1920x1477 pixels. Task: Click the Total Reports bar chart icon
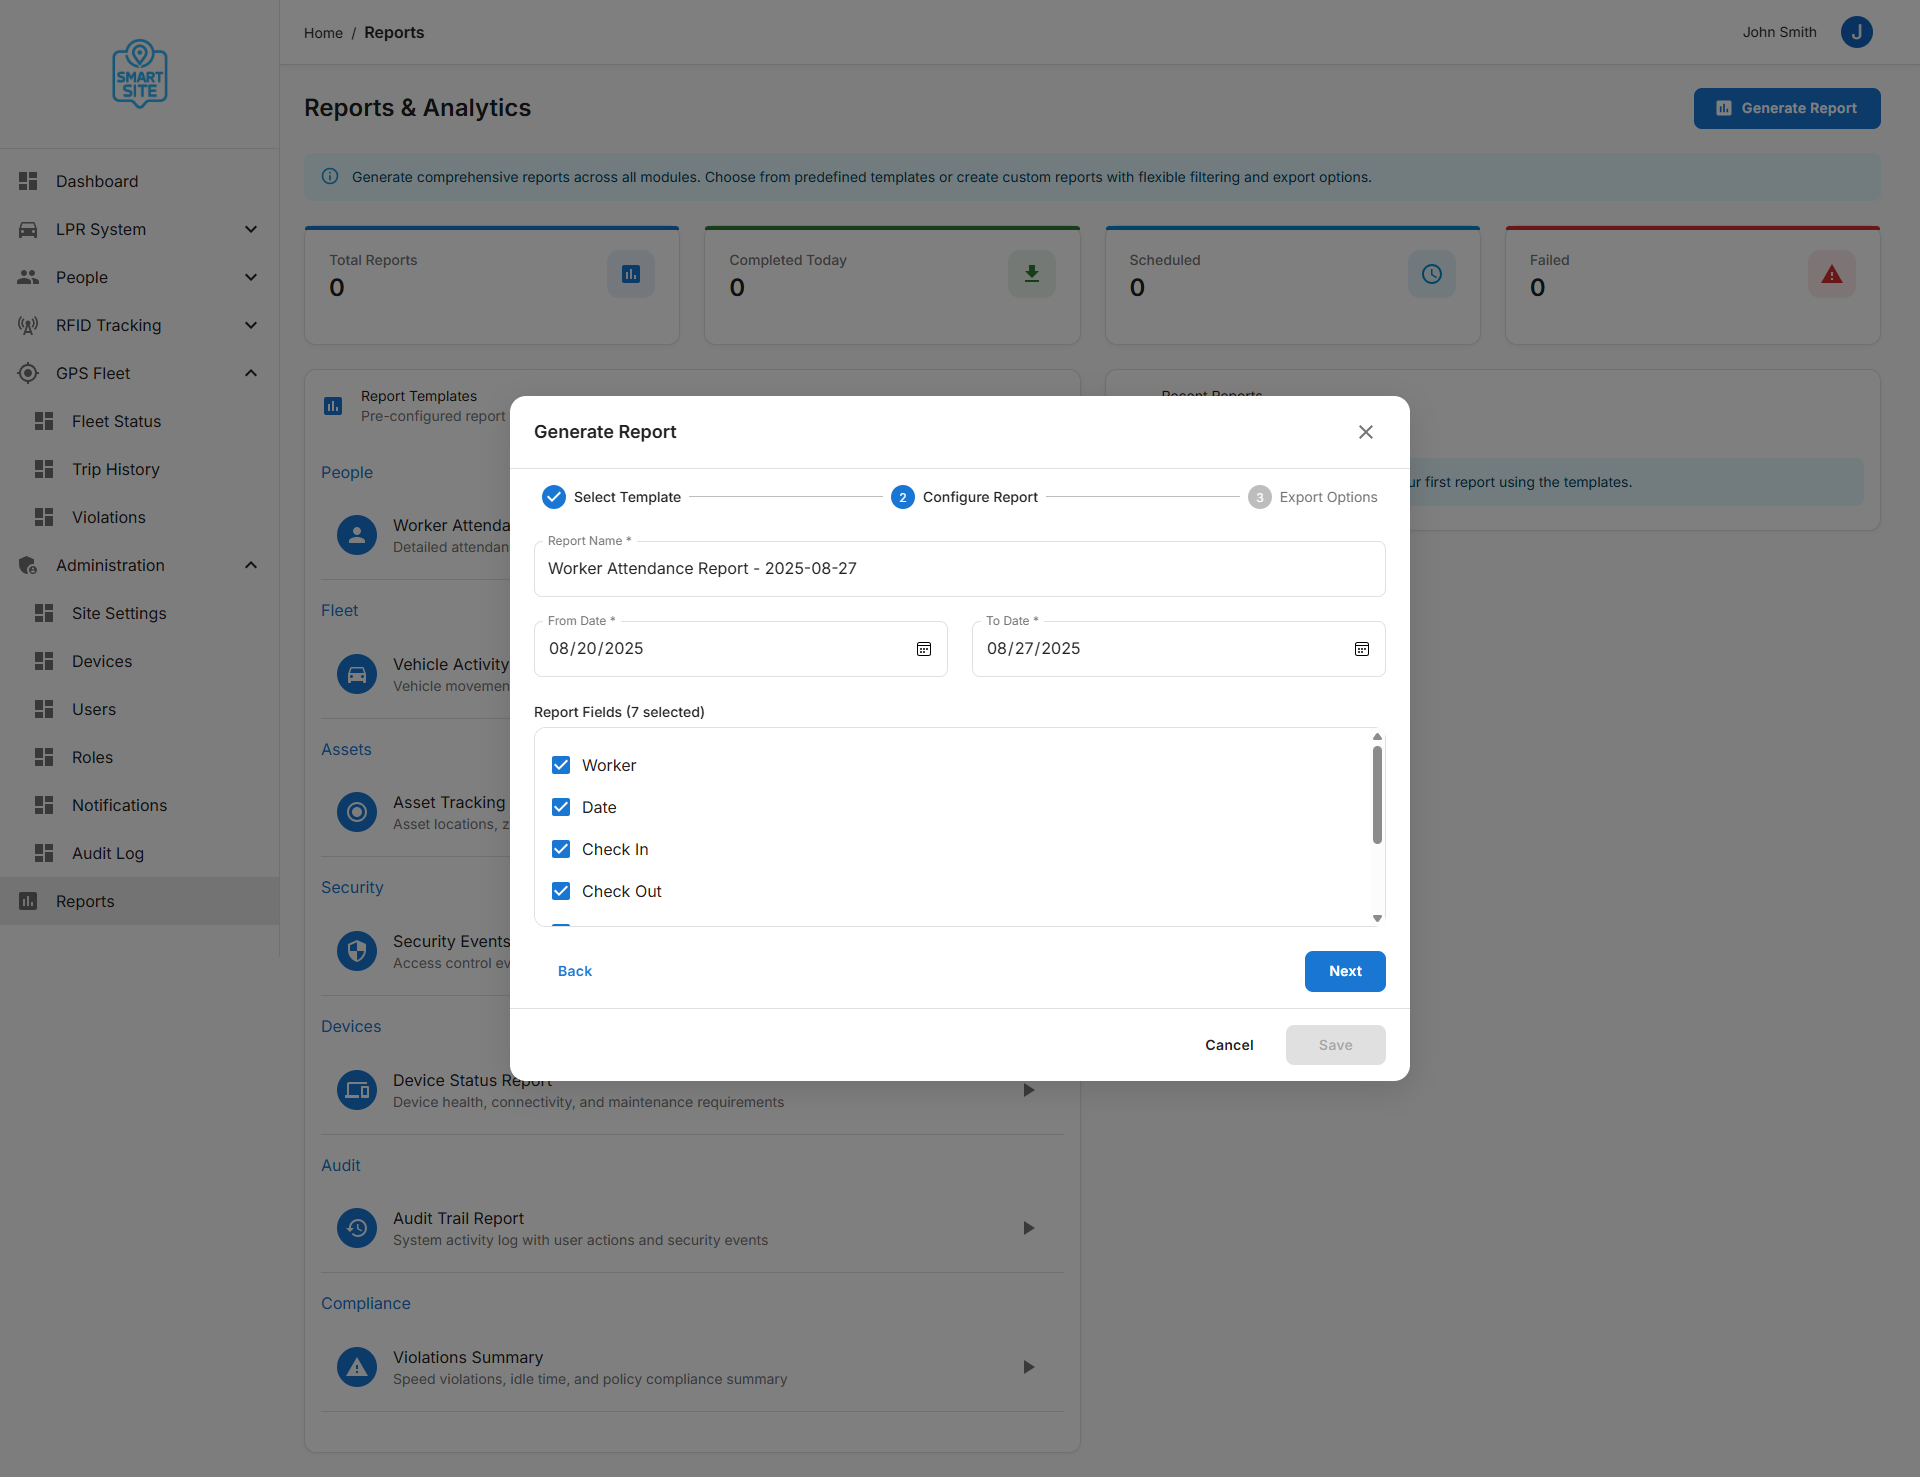click(630, 273)
